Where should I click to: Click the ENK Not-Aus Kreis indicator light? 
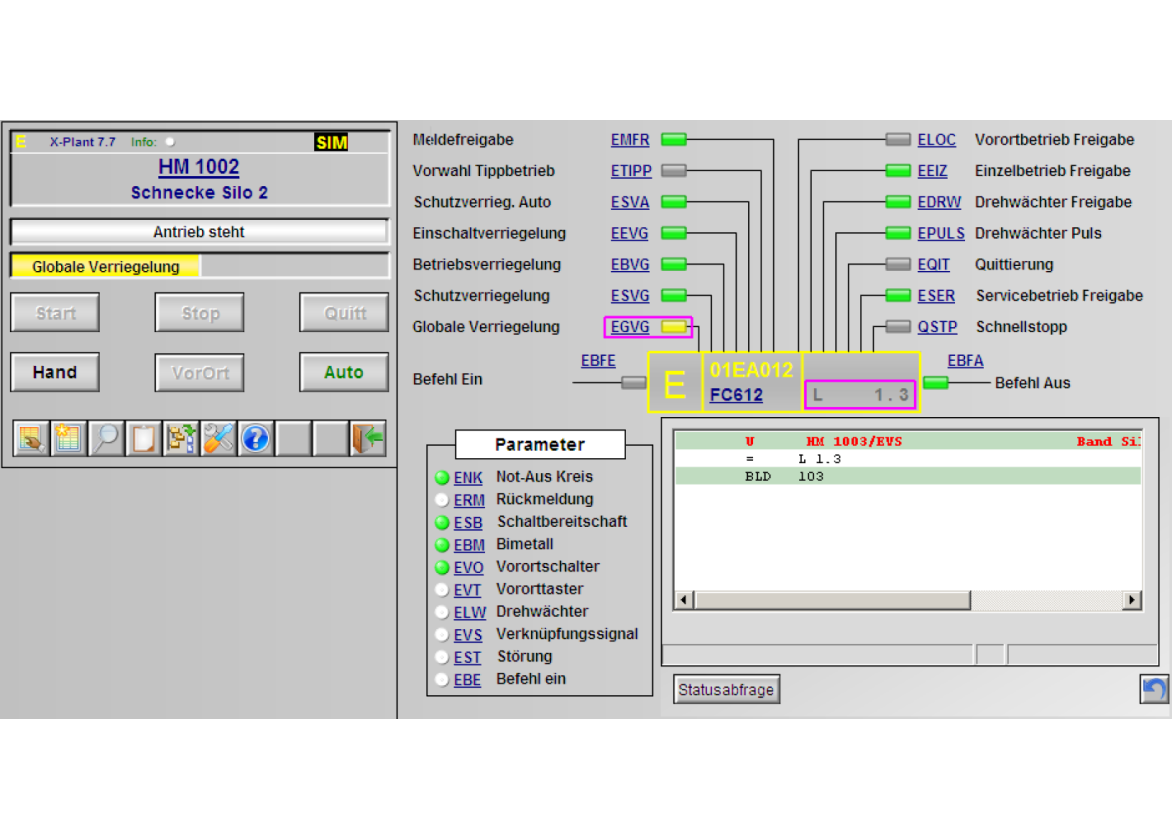pyautogui.click(x=442, y=478)
